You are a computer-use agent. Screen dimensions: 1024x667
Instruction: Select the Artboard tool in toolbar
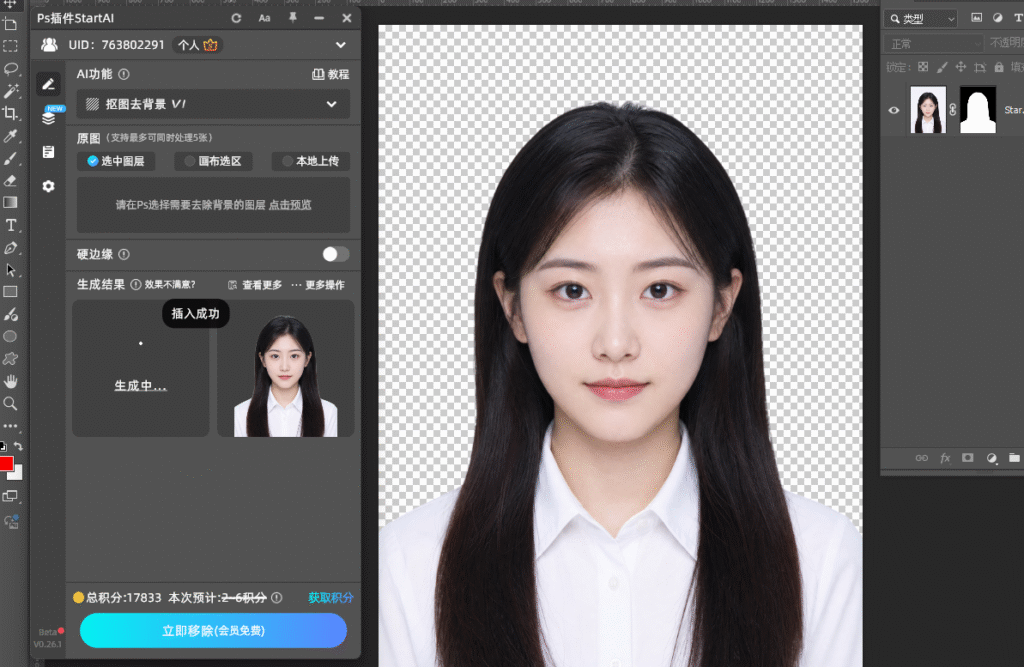[10, 24]
